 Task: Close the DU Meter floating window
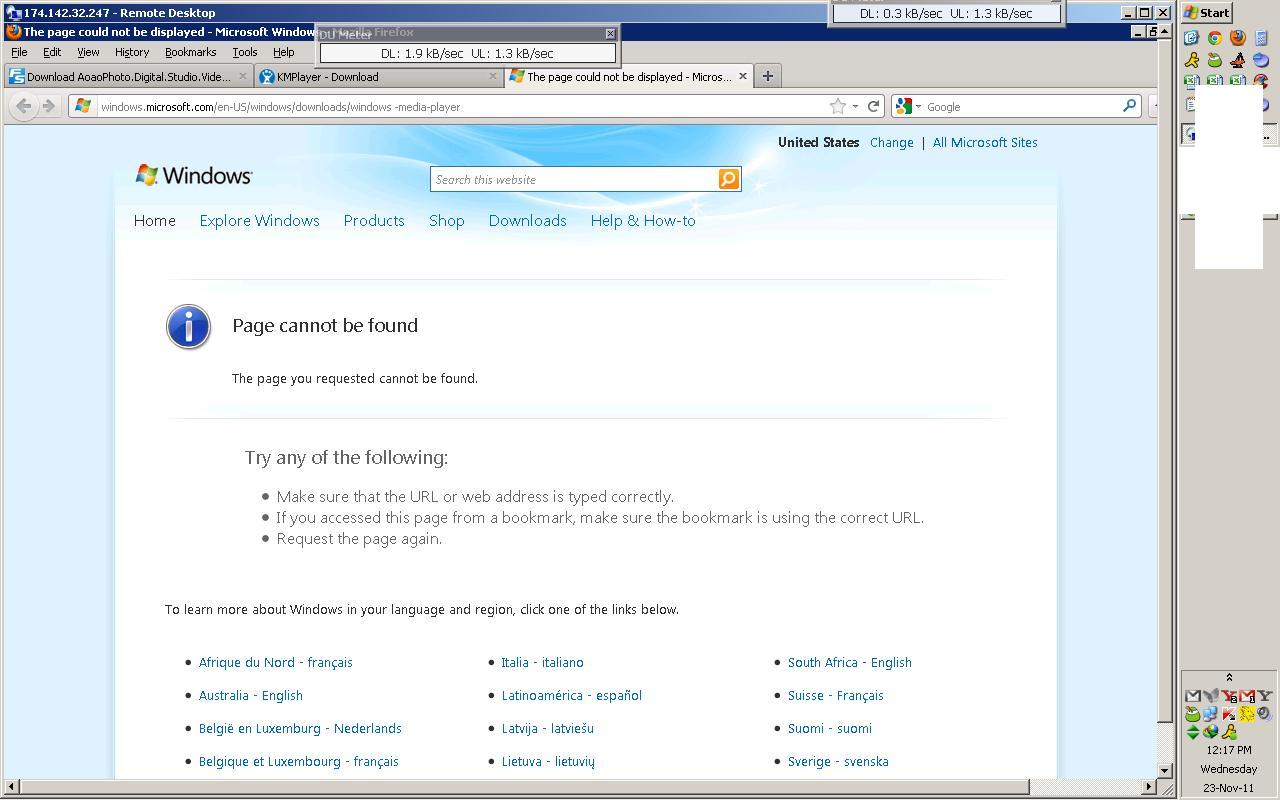[x=610, y=33]
